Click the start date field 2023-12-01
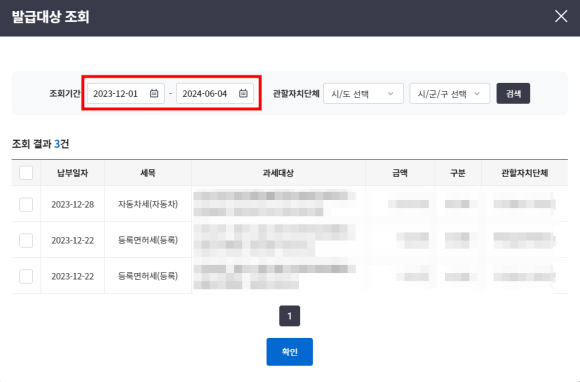This screenshot has width=580, height=382. (126, 94)
